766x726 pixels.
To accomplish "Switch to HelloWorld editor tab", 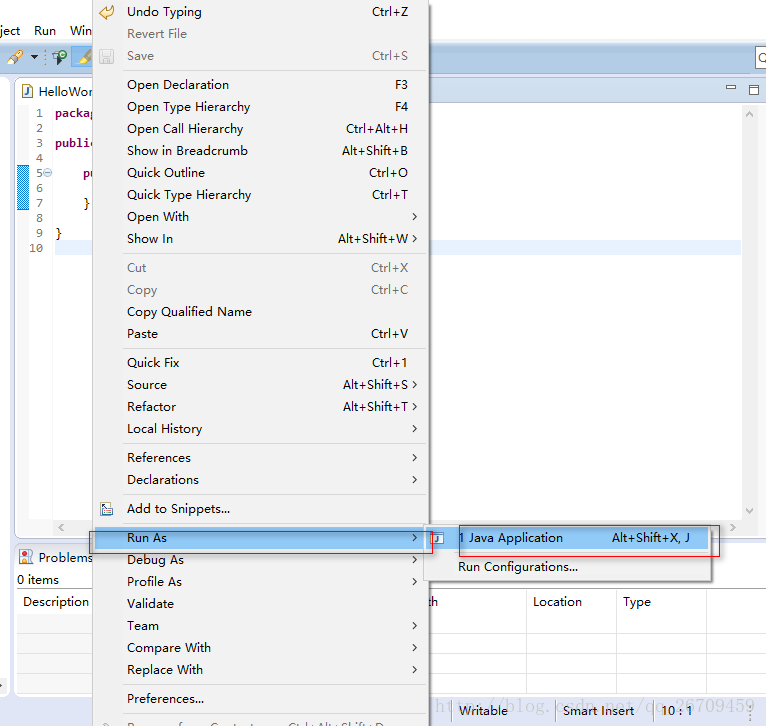I will (56, 91).
